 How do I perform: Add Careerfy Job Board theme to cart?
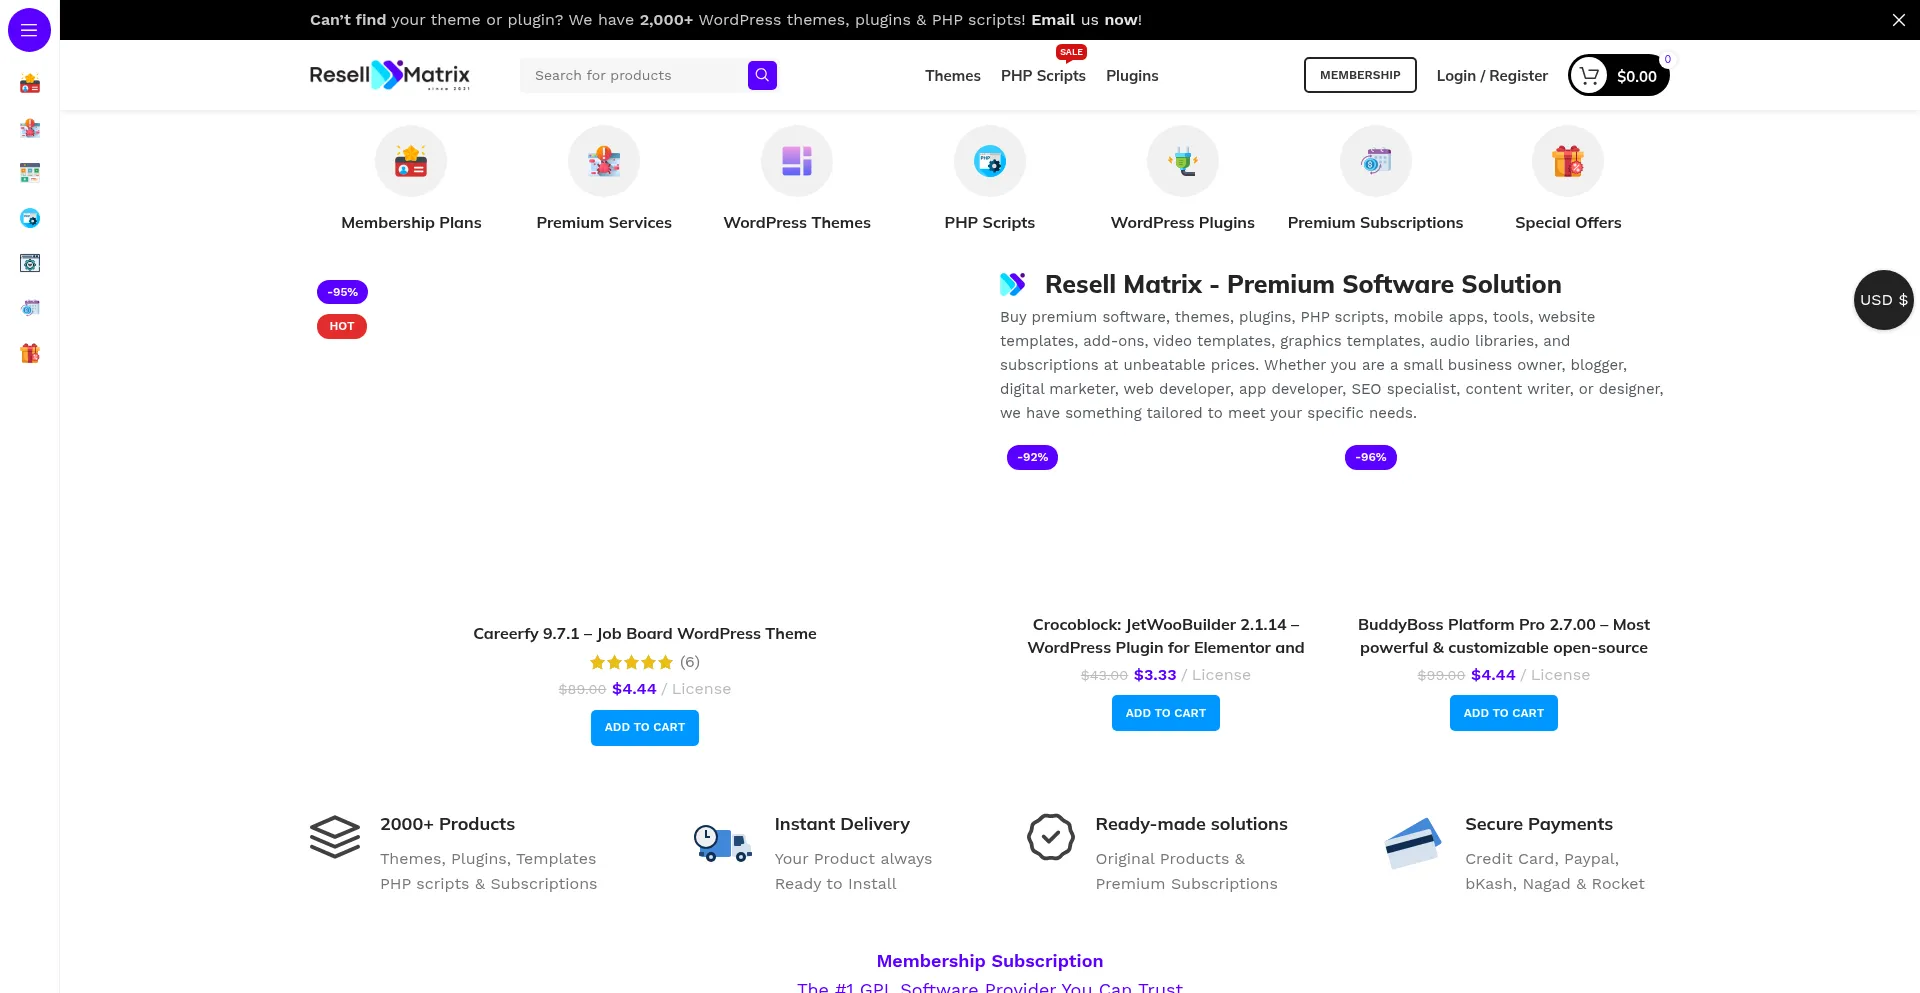644,728
